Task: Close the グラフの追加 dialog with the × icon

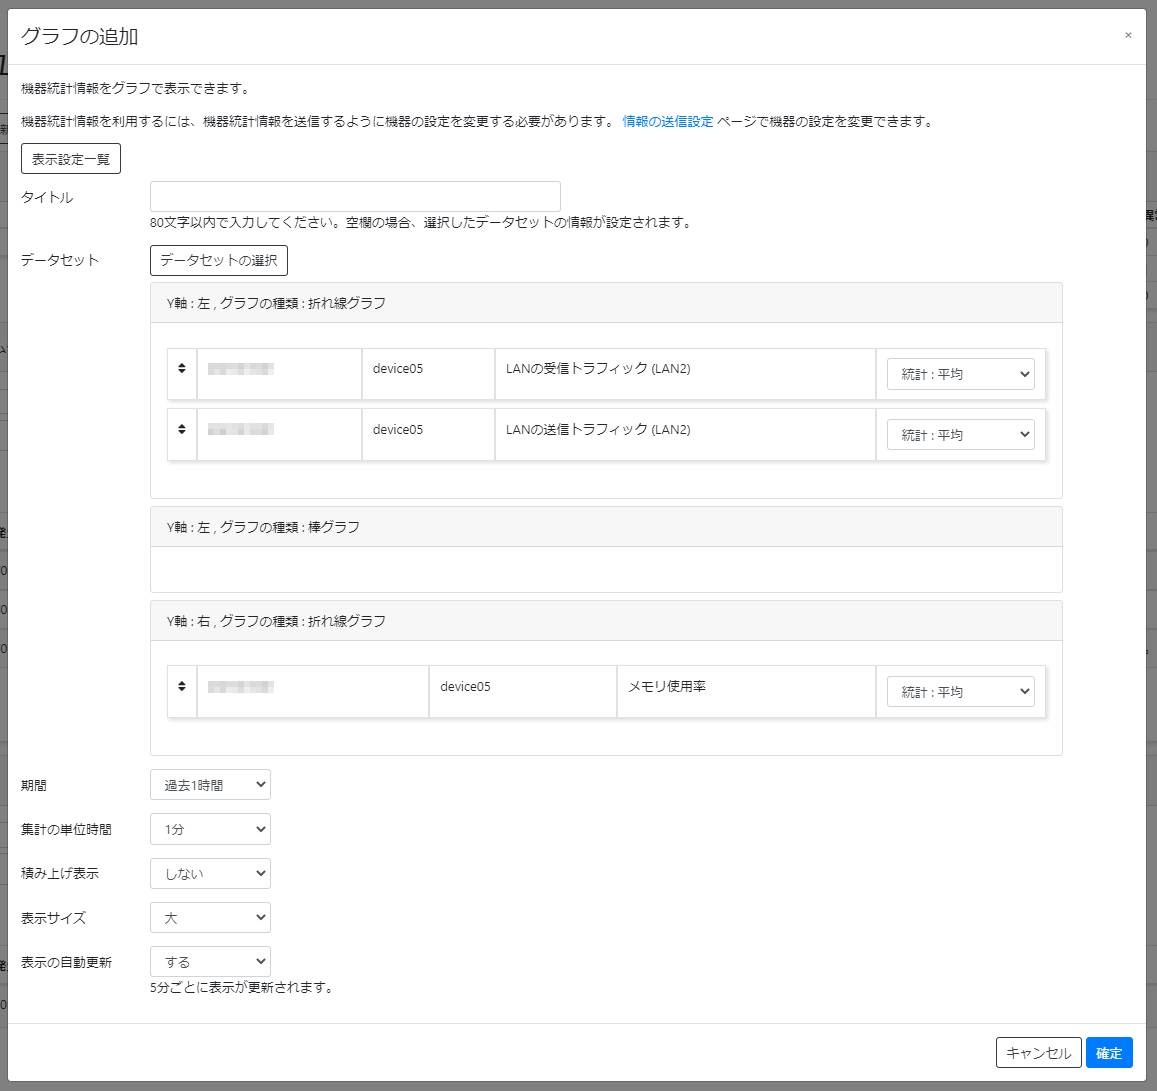Action: click(x=1128, y=35)
